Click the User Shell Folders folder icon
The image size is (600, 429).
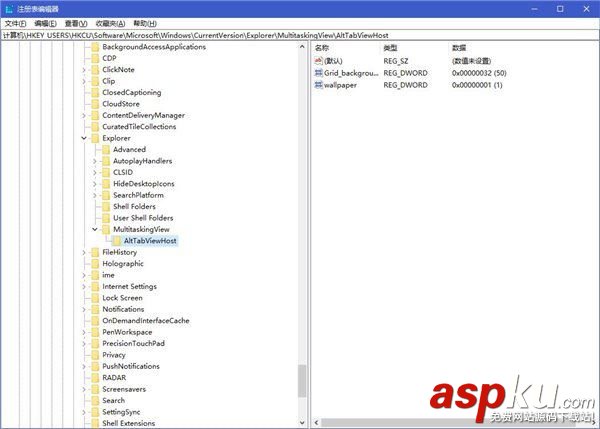pos(106,218)
